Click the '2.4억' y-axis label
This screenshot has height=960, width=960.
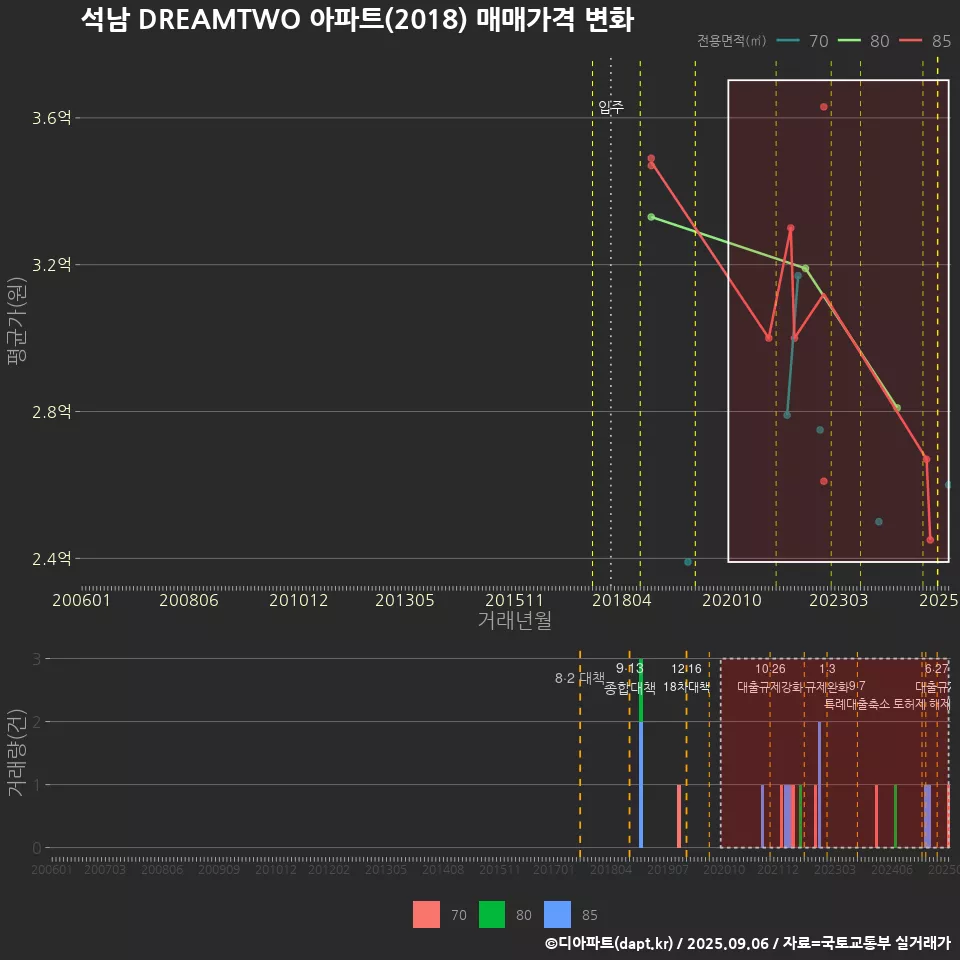pyautogui.click(x=52, y=558)
